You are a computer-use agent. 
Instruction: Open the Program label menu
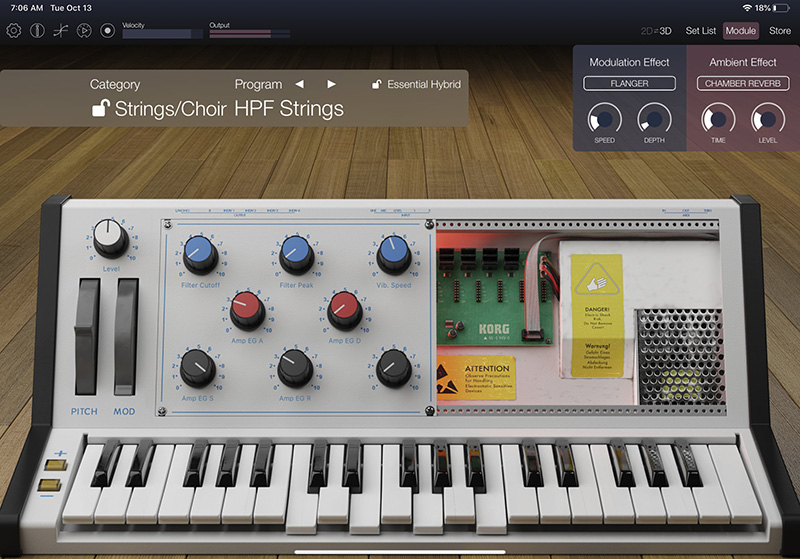pyautogui.click(x=258, y=84)
